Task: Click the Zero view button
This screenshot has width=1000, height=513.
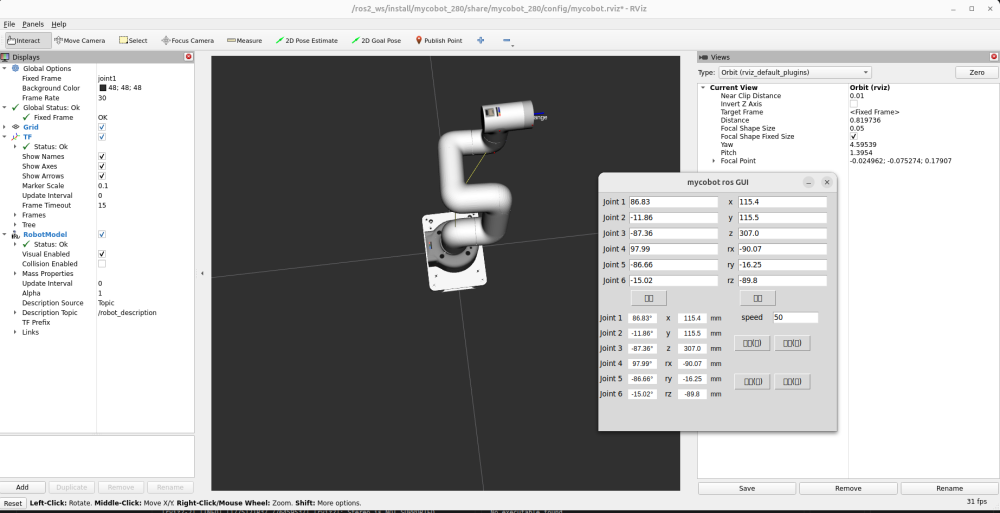Action: (976, 73)
